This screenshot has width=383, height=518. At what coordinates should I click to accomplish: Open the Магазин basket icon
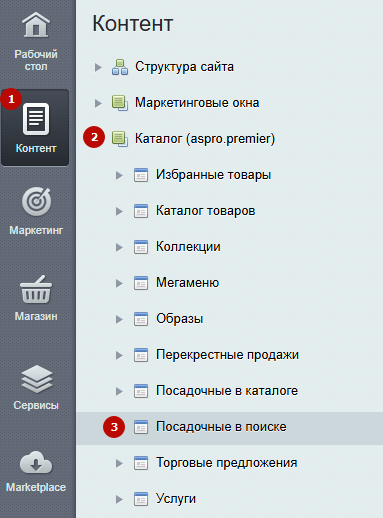pos(36,289)
